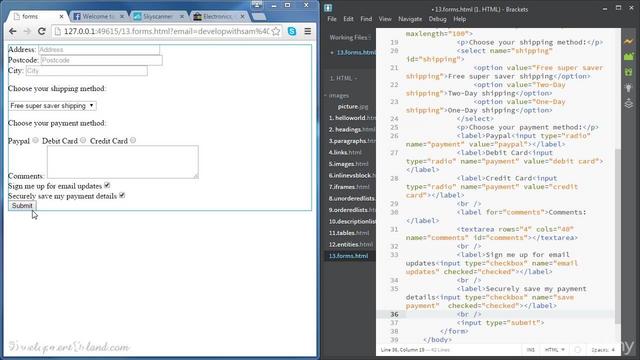Select Debit Card radio button

point(83,140)
